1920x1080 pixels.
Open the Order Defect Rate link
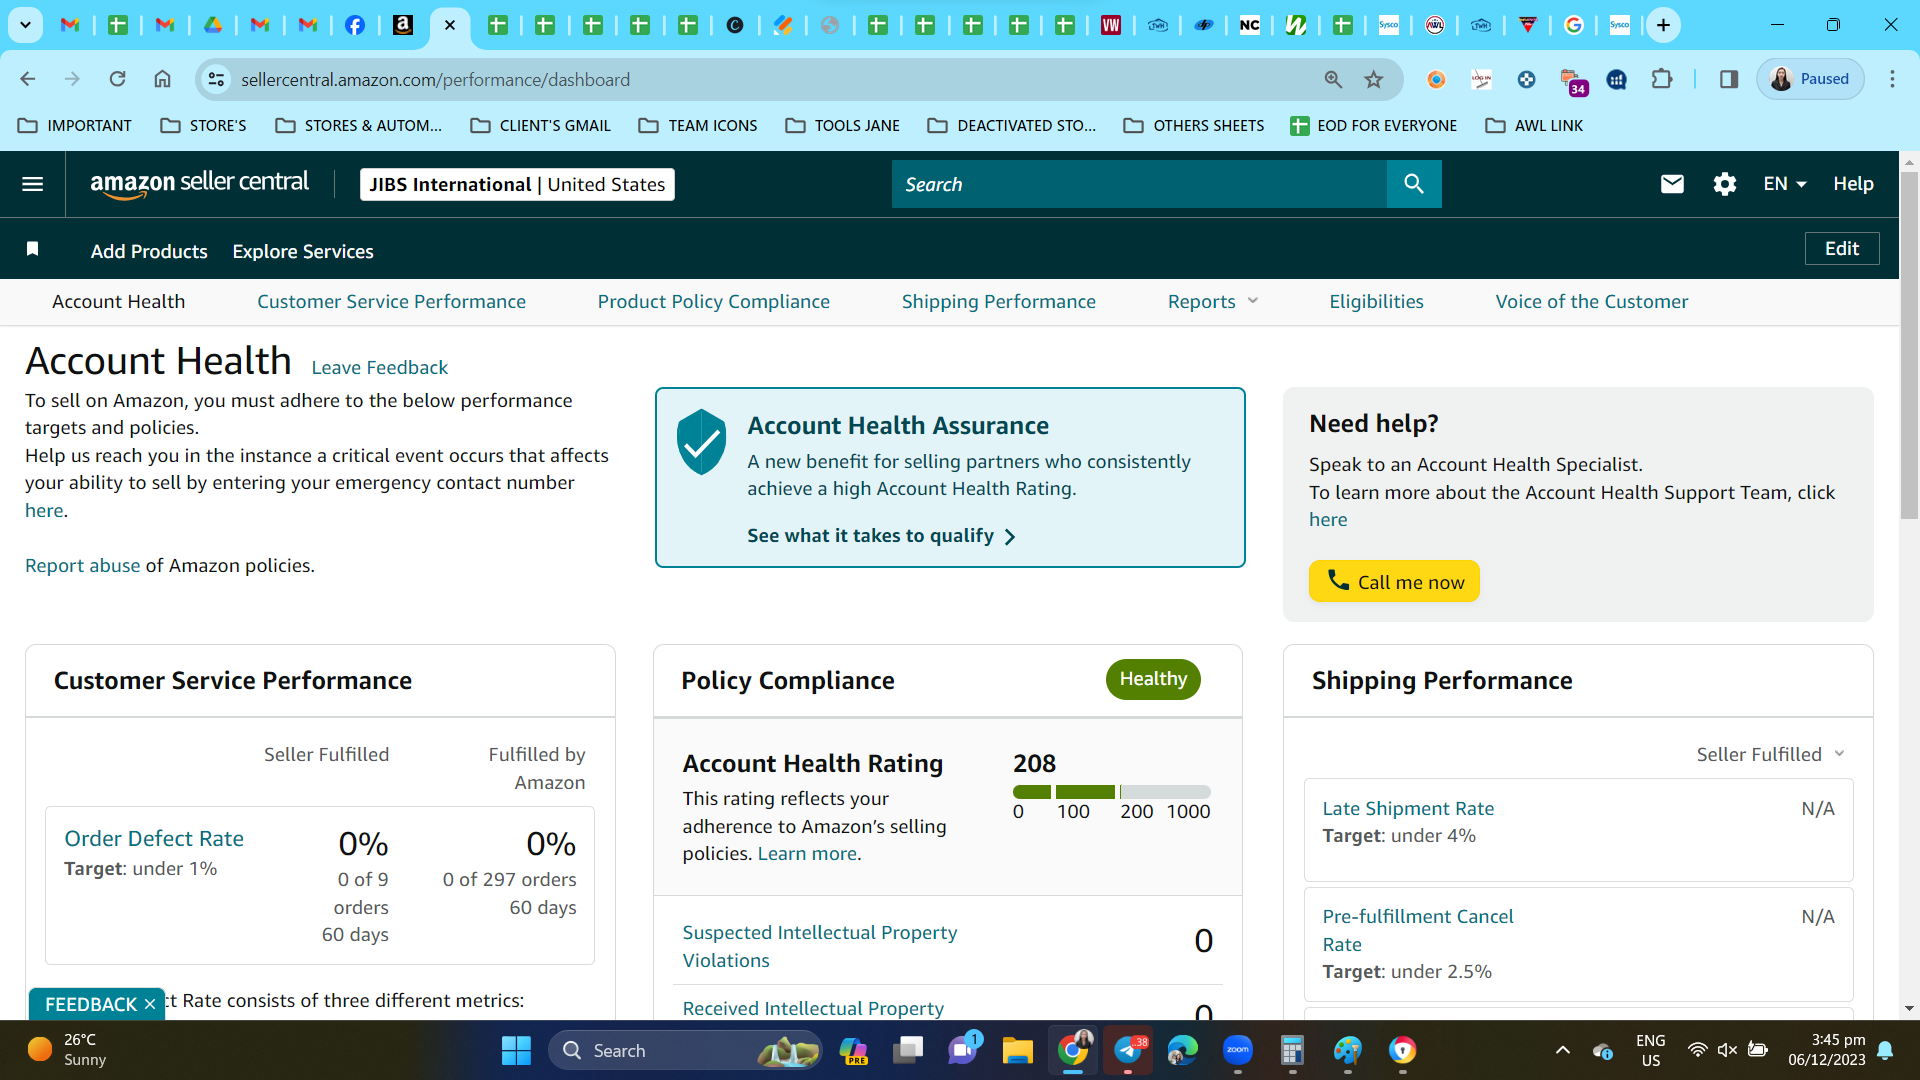click(154, 839)
